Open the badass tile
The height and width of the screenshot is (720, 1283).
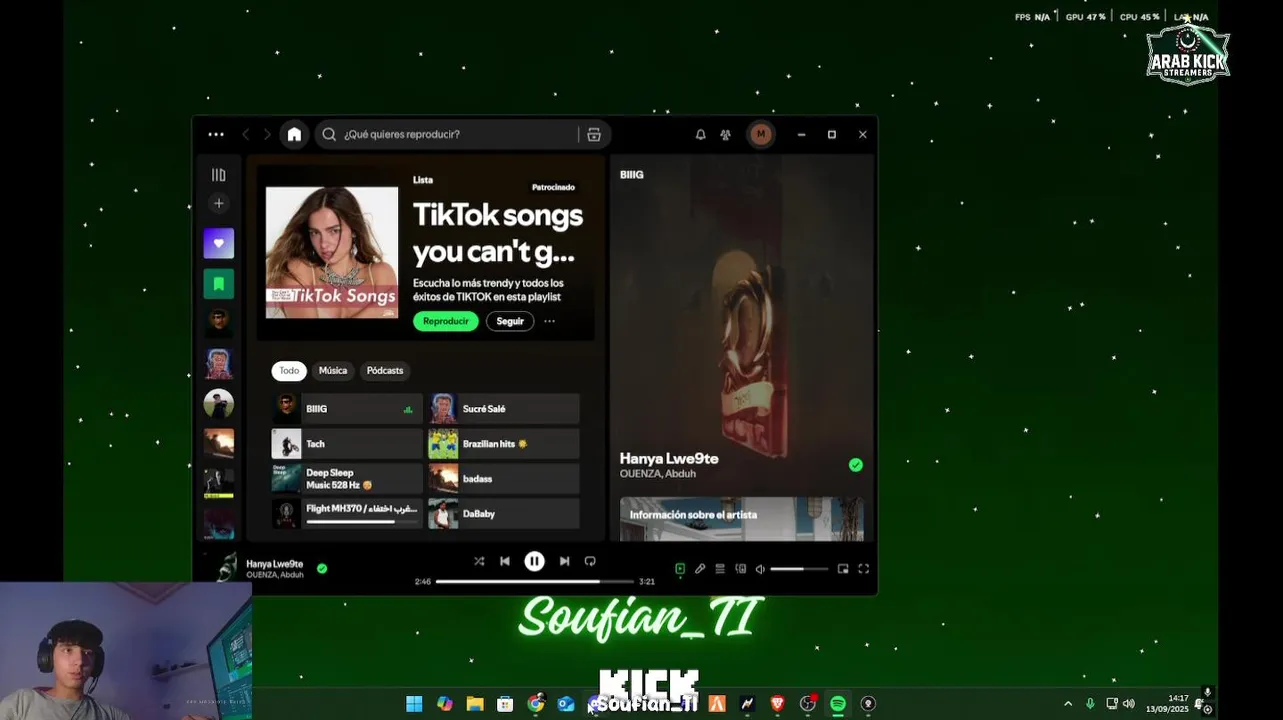click(x=504, y=479)
